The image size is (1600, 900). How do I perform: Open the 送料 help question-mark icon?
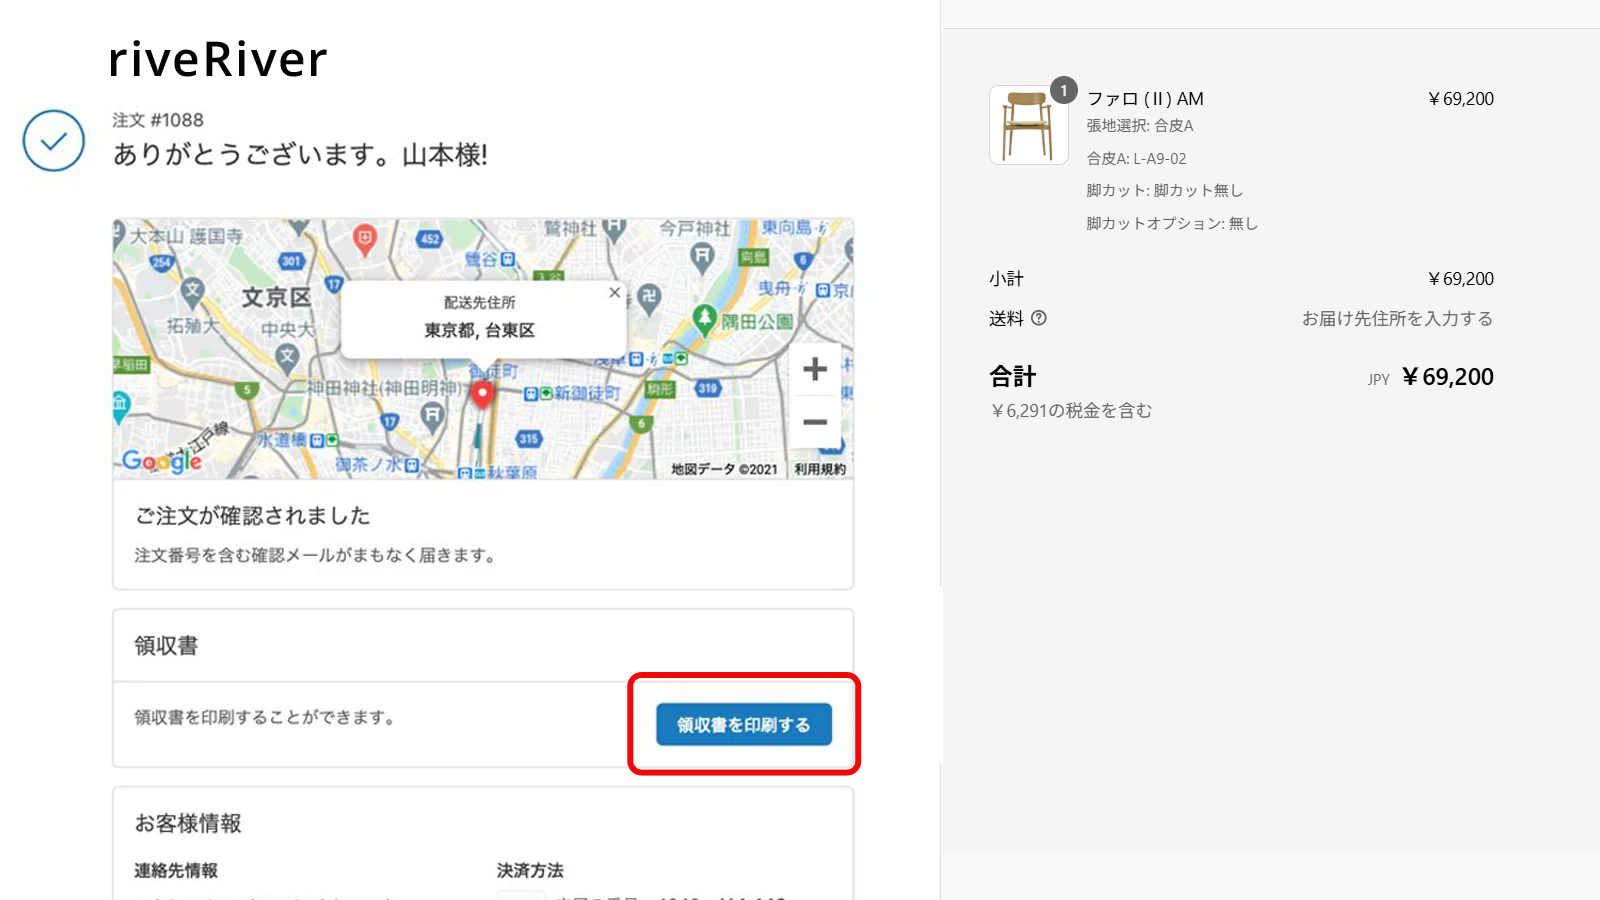pos(1039,318)
